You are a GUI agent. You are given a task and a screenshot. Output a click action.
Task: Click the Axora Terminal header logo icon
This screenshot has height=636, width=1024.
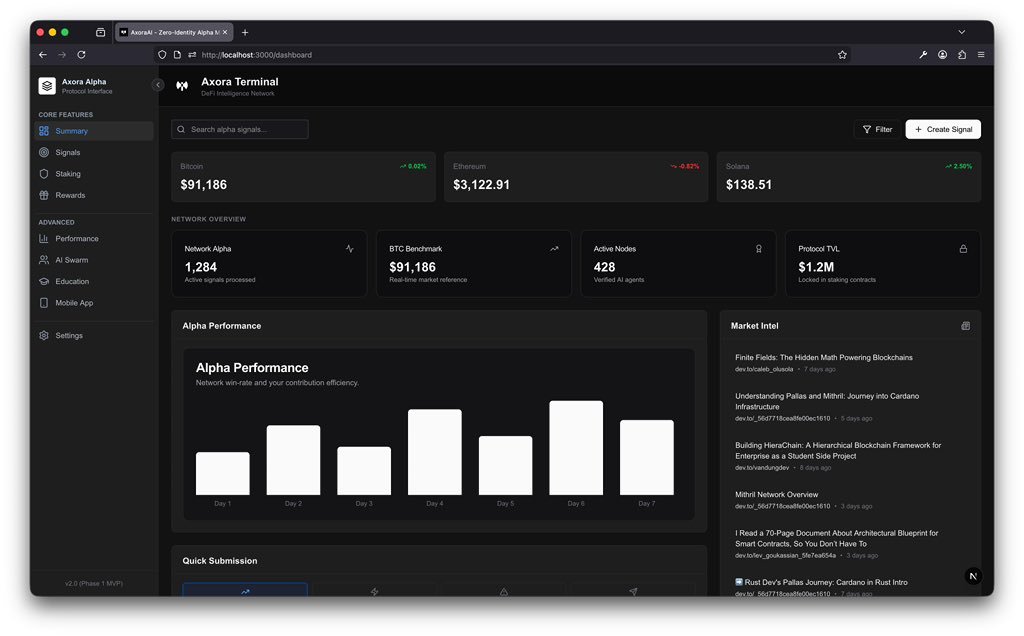coord(182,86)
